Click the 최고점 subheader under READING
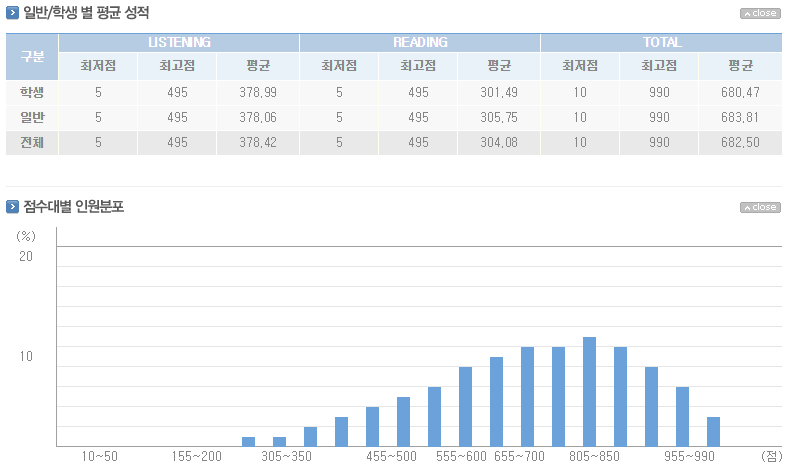The width and height of the screenshot is (791, 475). 419,67
